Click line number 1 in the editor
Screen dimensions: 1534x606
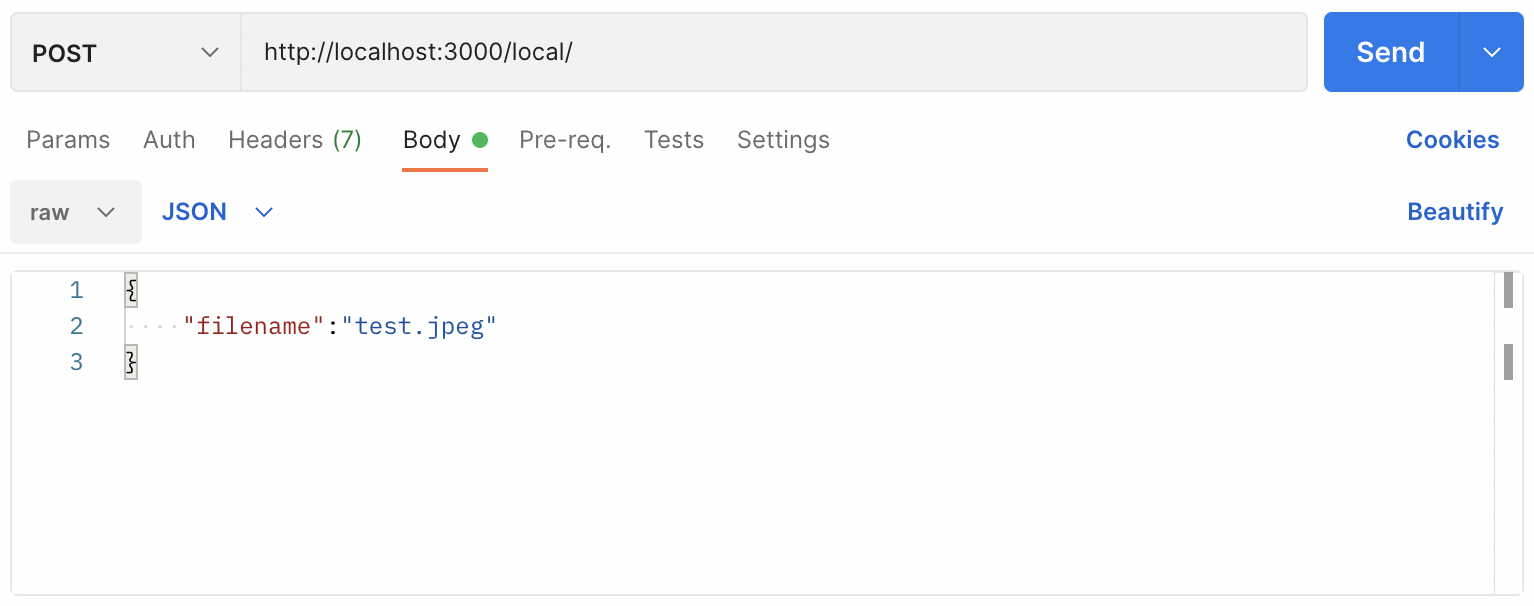coord(76,290)
